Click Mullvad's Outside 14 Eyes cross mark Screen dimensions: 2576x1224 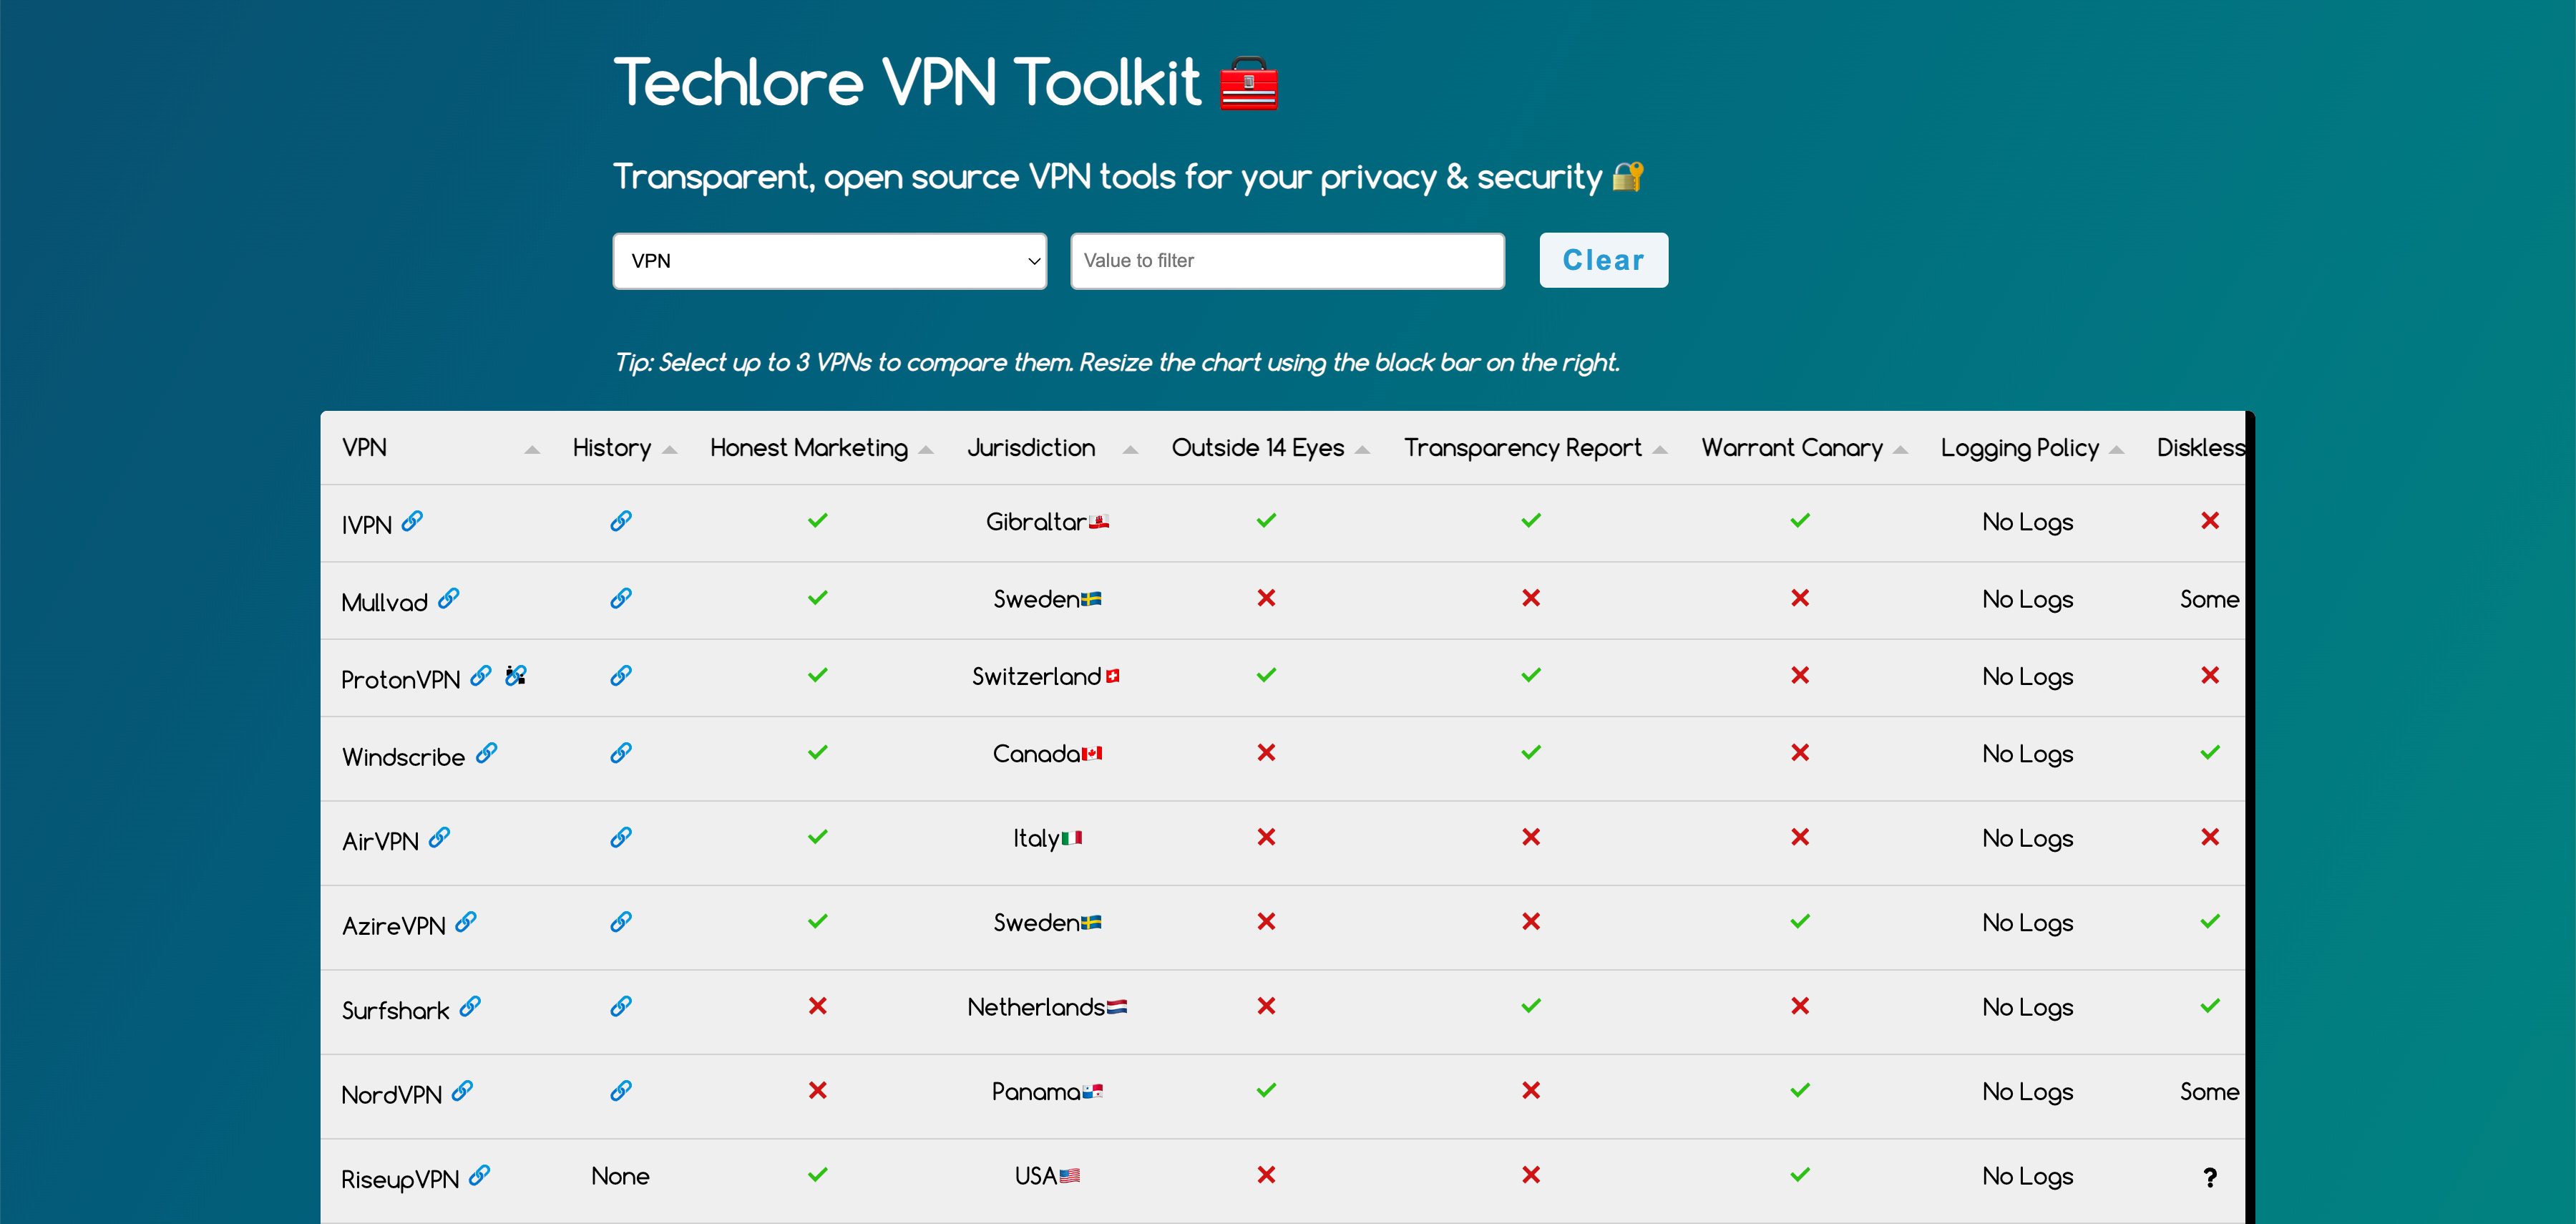pos(1267,598)
